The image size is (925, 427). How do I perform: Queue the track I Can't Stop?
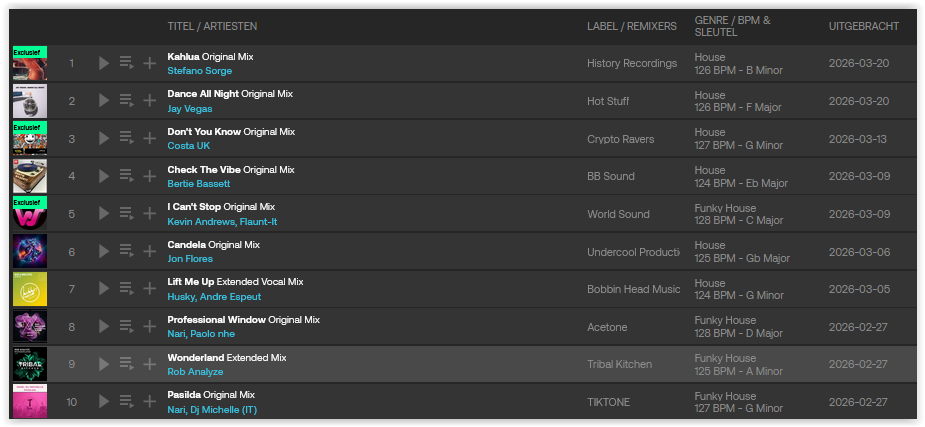[x=126, y=214]
